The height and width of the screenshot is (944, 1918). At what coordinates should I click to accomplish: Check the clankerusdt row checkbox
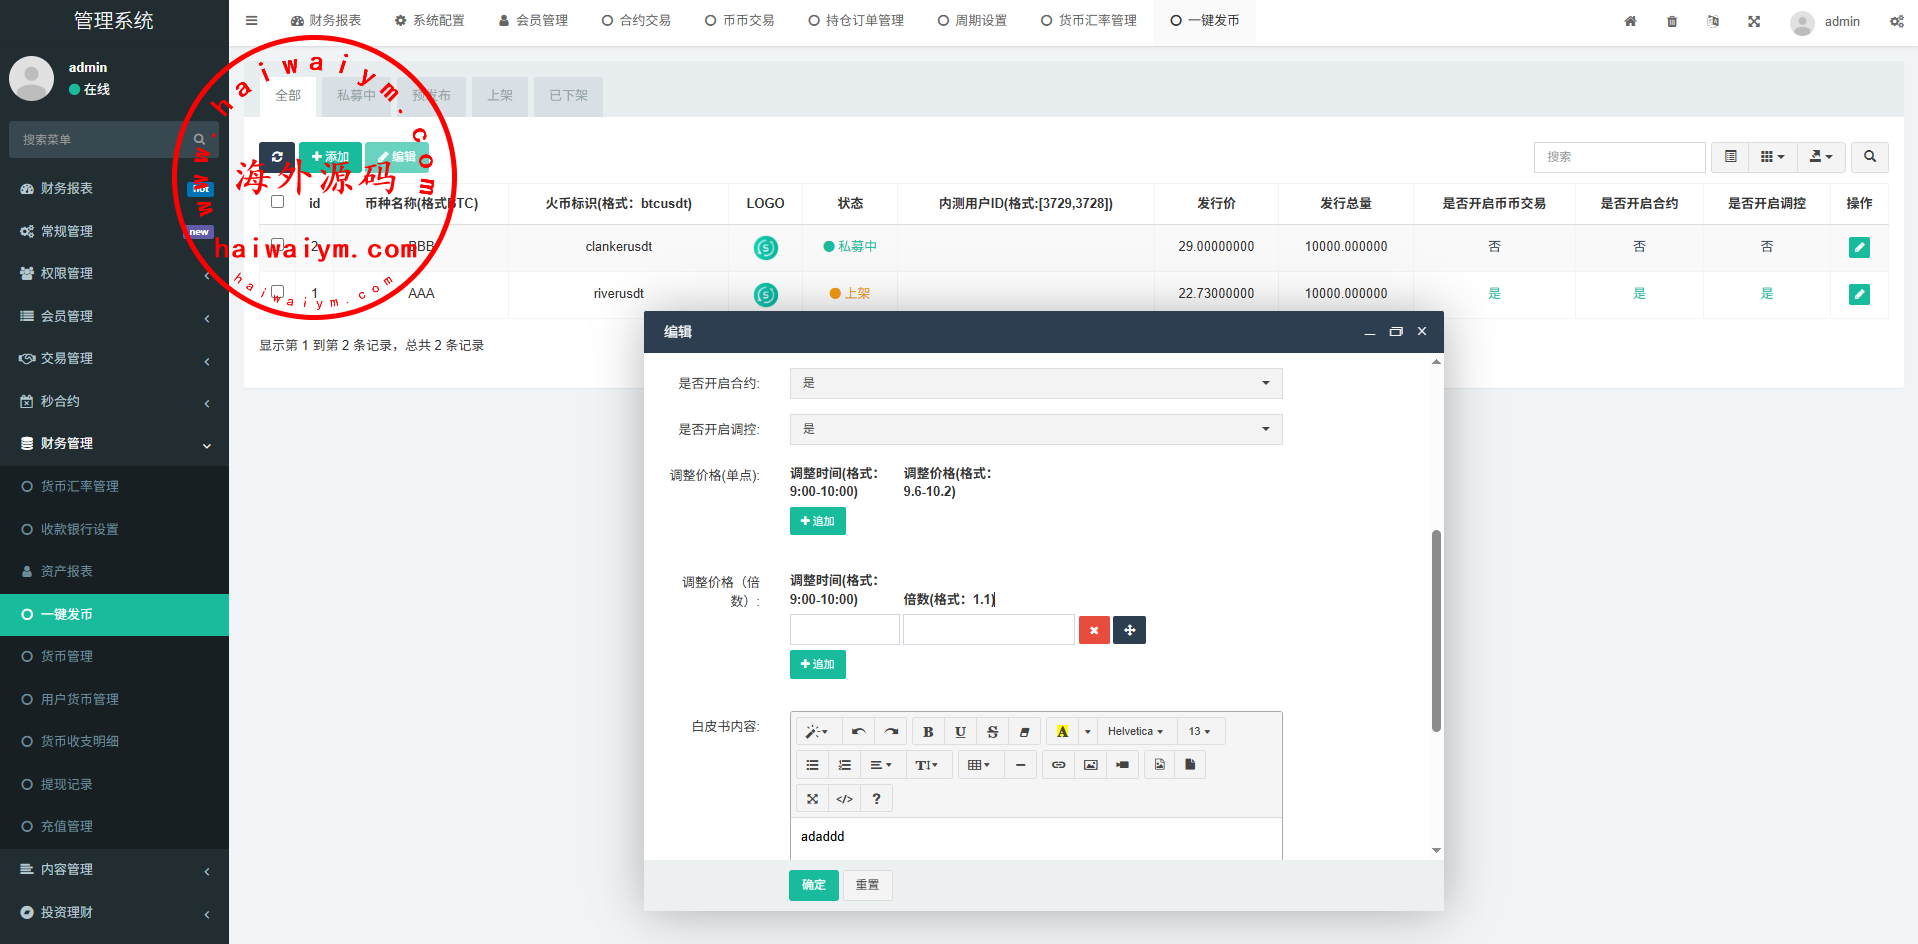[278, 245]
